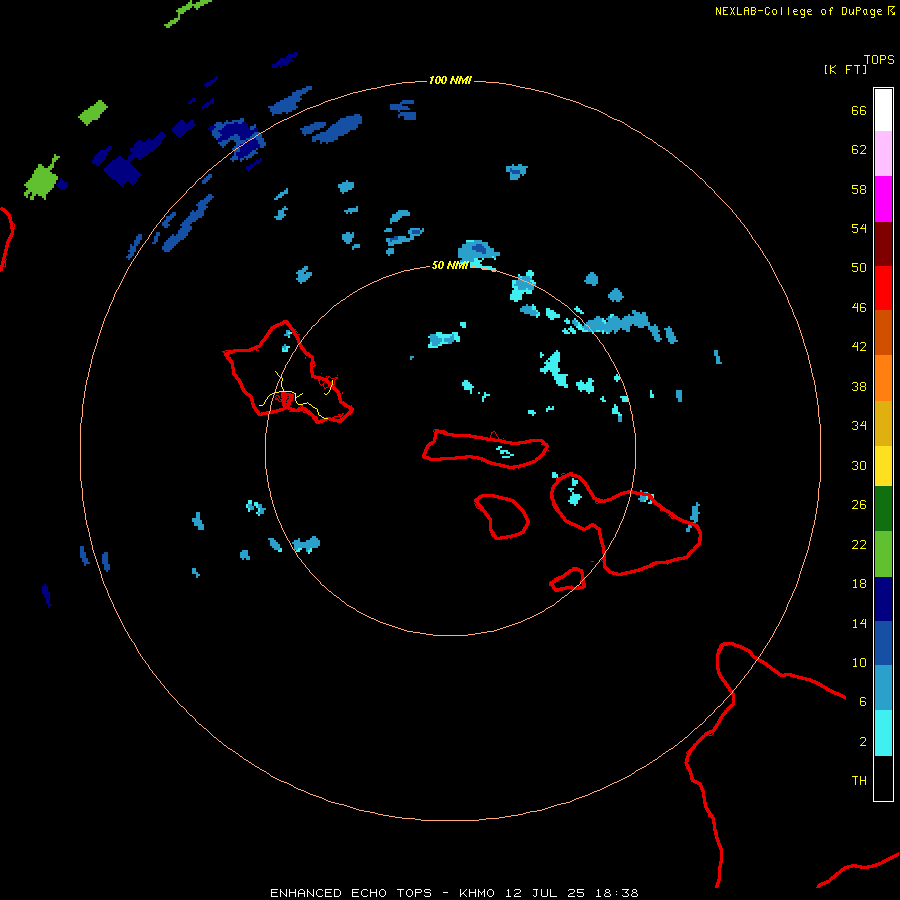The image size is (900, 900).
Task: Click the "12 JUL 25" date text
Action: tap(545, 893)
